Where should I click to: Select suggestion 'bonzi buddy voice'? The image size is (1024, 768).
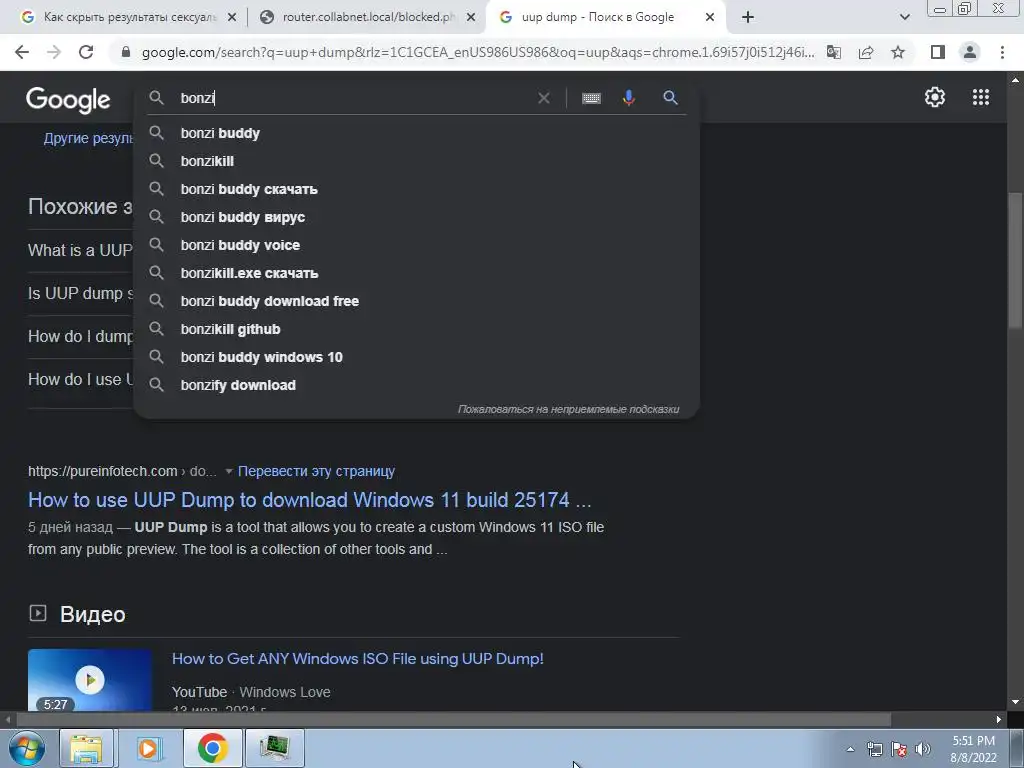click(x=417, y=246)
